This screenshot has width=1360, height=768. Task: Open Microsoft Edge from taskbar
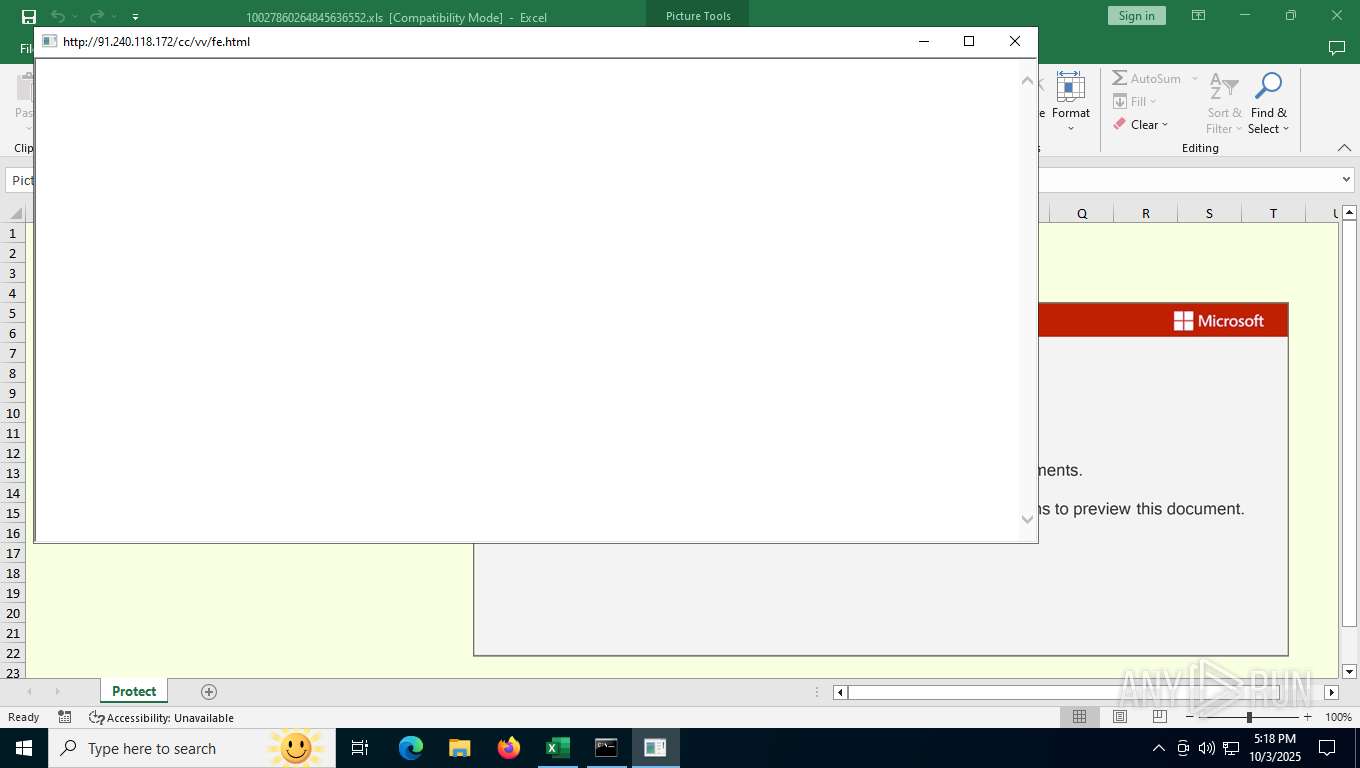pyautogui.click(x=411, y=748)
